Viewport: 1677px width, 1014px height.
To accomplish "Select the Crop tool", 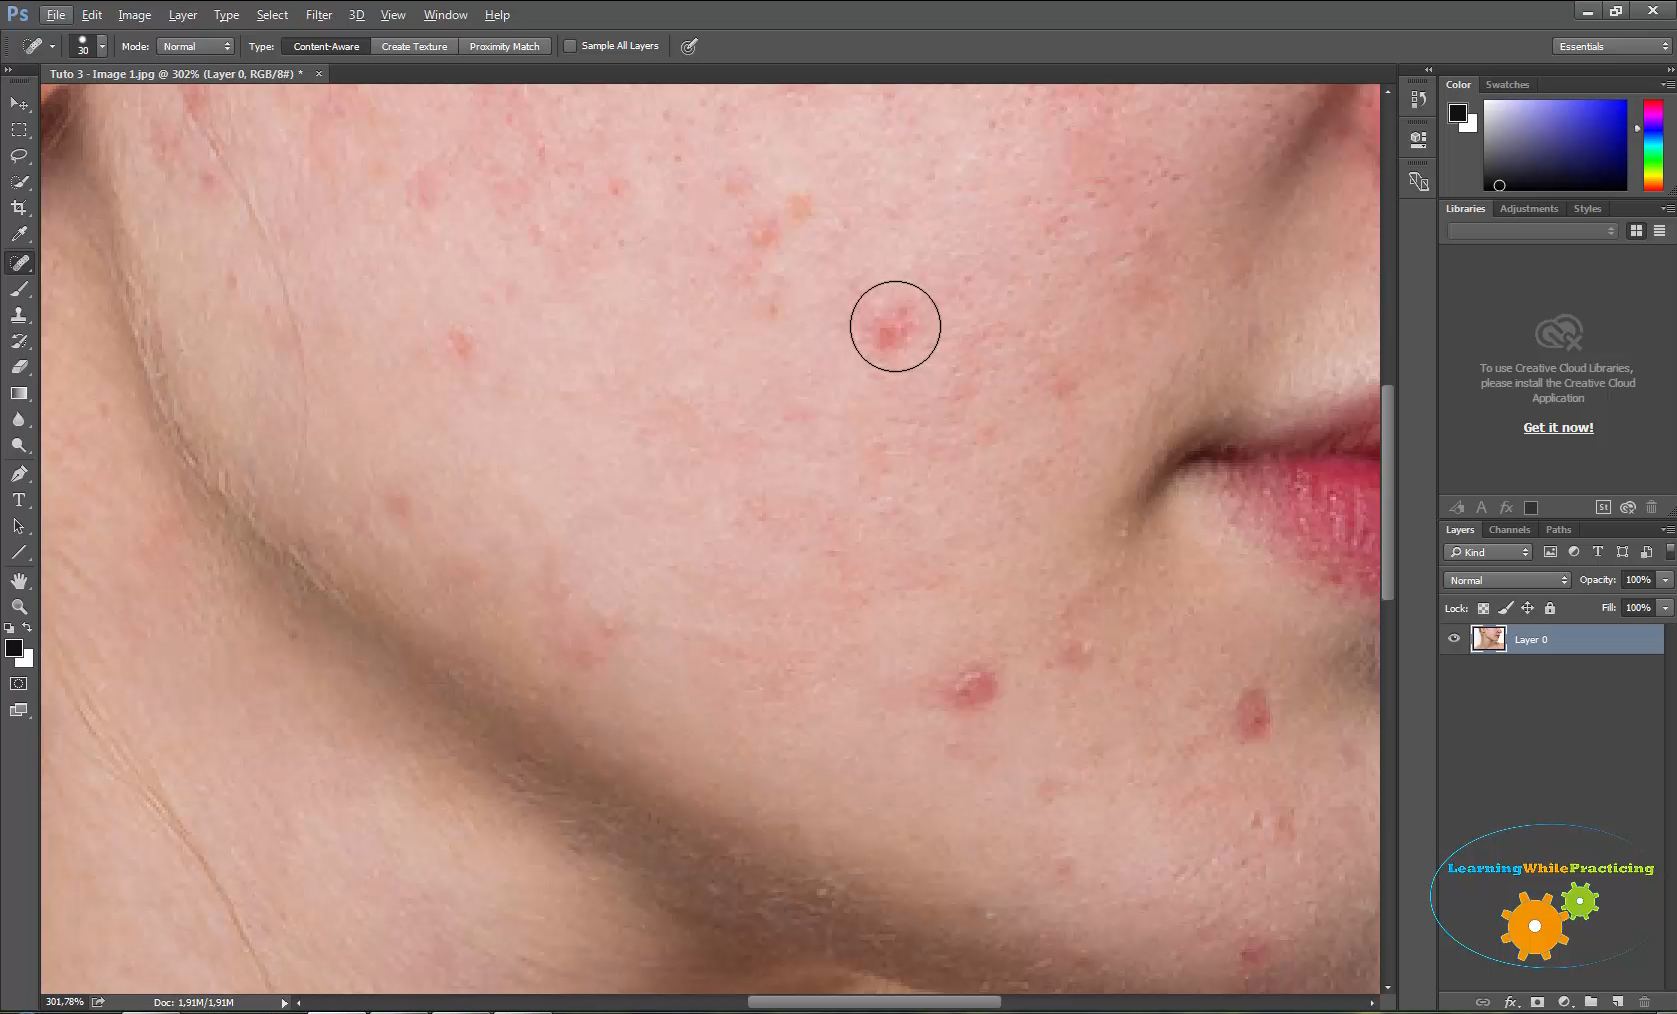I will tap(19, 208).
